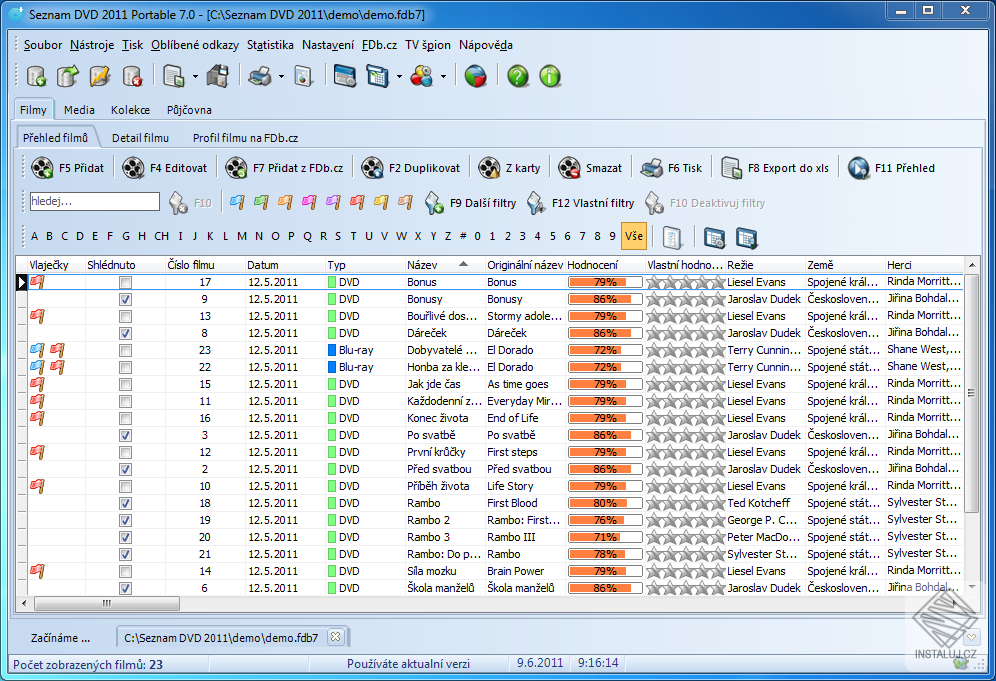
Task: Click F5 Přidat film button
Action: pos(67,168)
